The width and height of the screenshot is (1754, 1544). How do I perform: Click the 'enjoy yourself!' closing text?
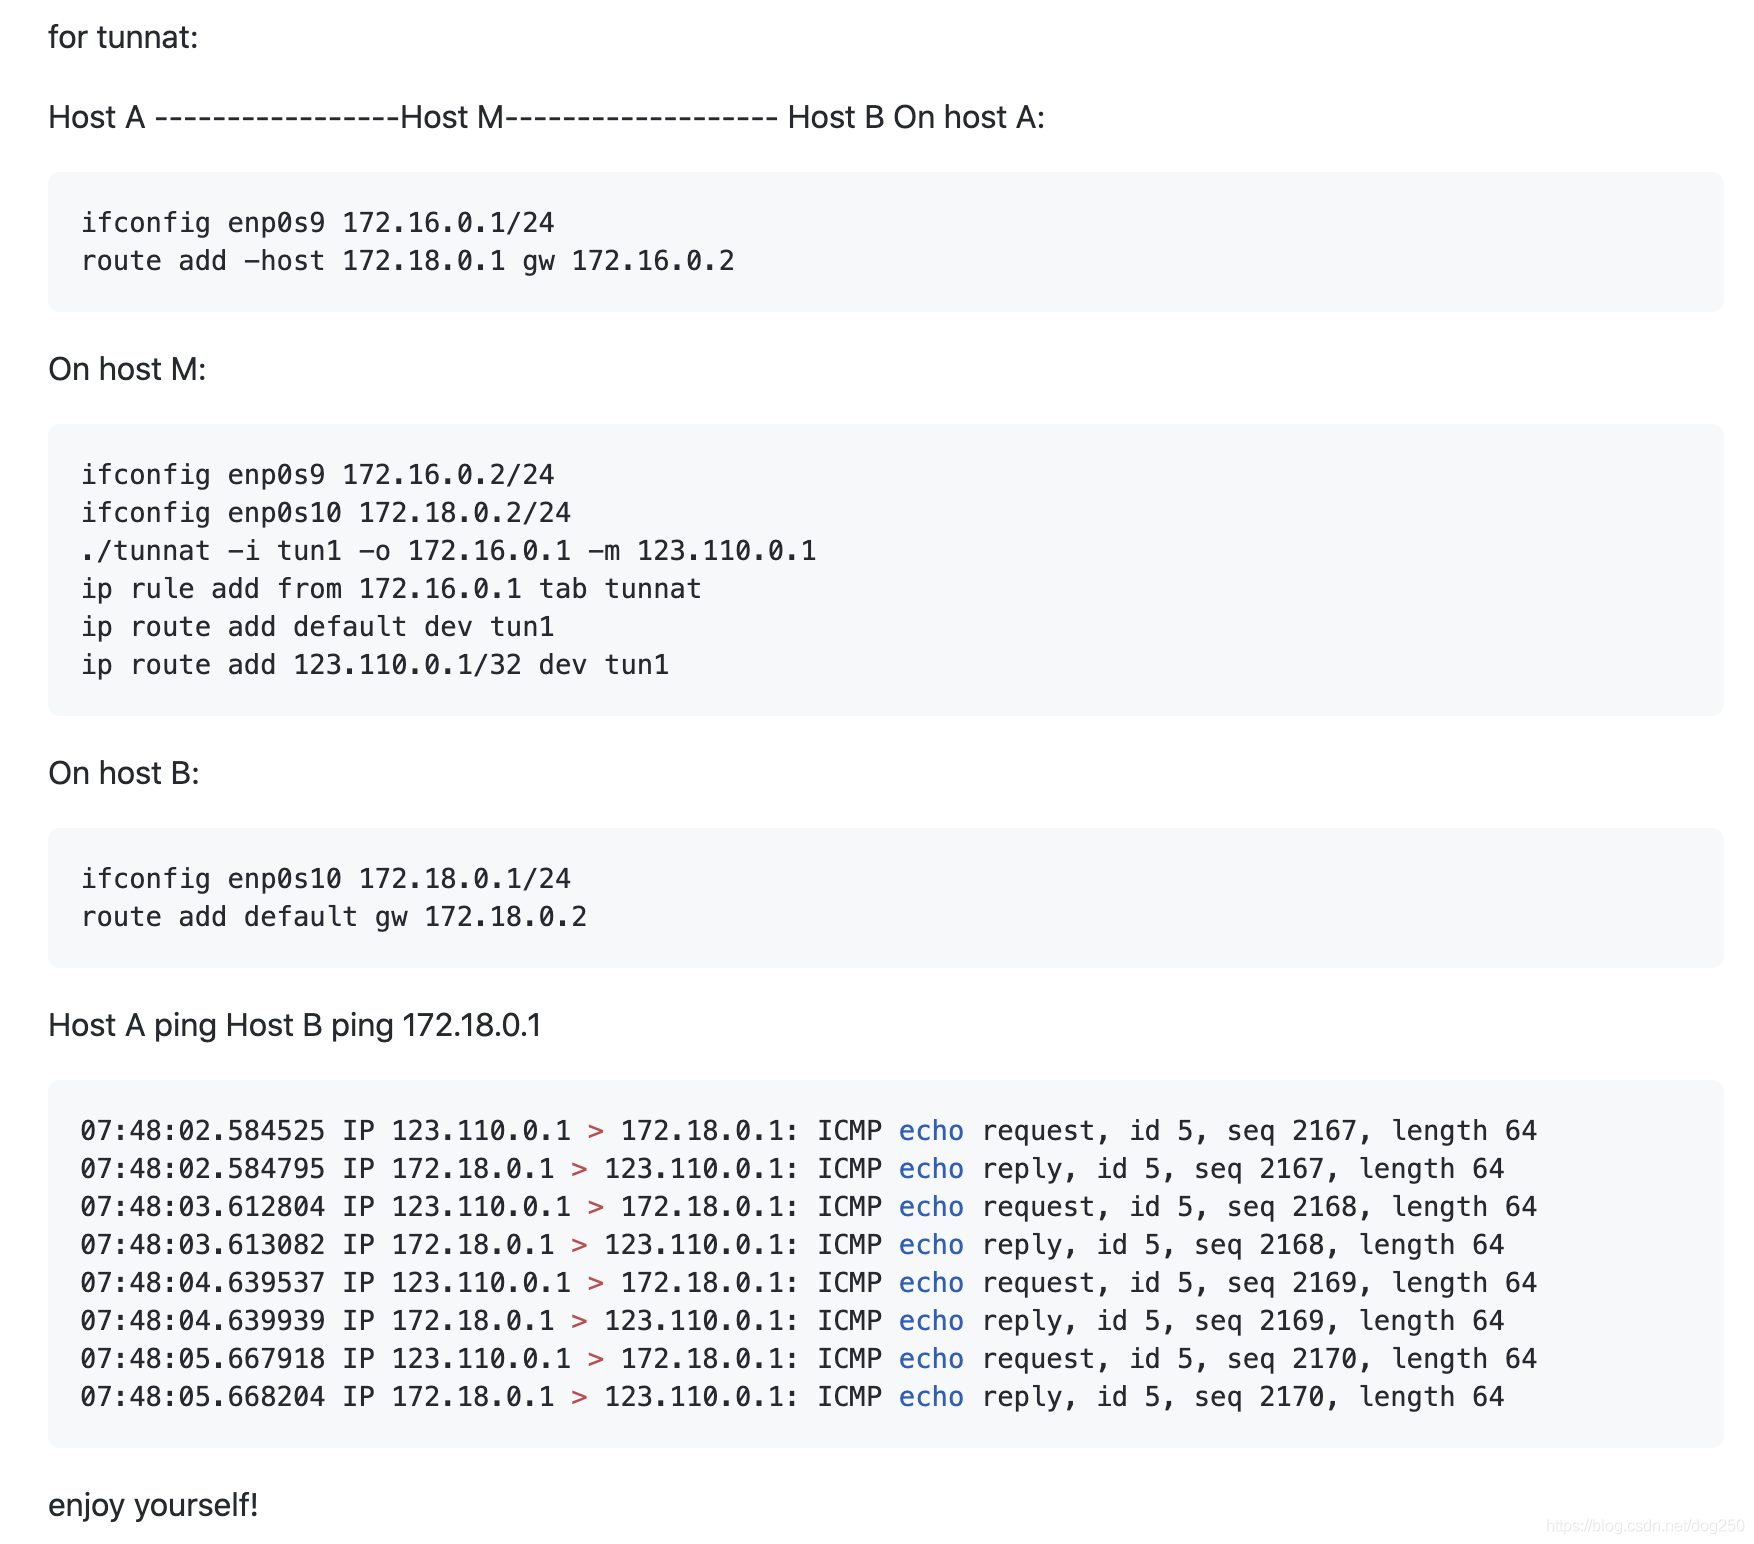click(153, 1505)
